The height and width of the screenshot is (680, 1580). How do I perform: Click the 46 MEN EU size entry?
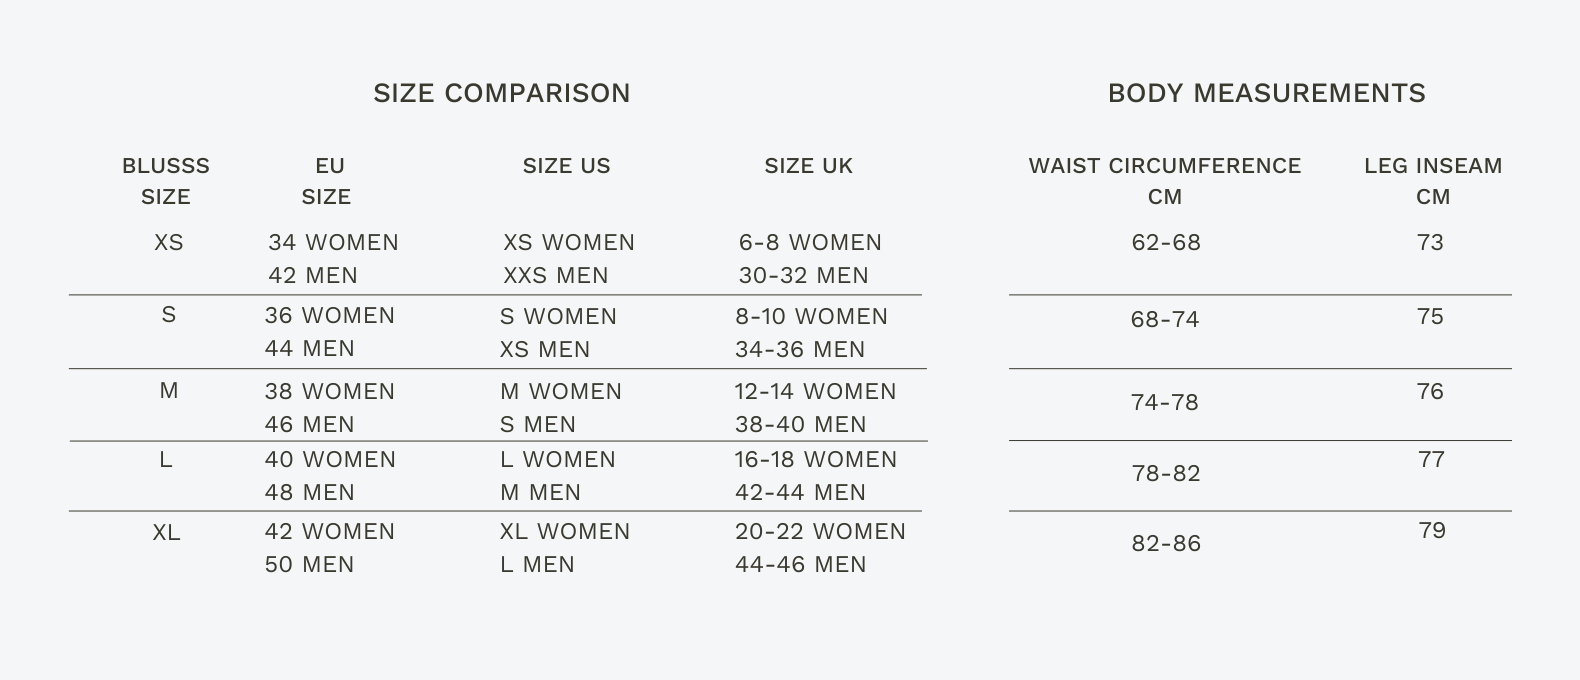coord(309,425)
